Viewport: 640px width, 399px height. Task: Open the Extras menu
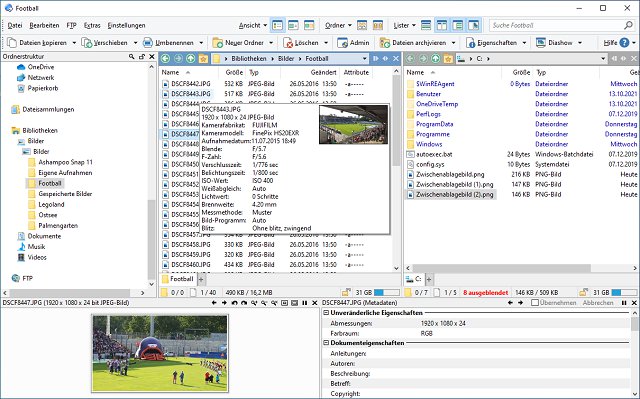click(92, 25)
